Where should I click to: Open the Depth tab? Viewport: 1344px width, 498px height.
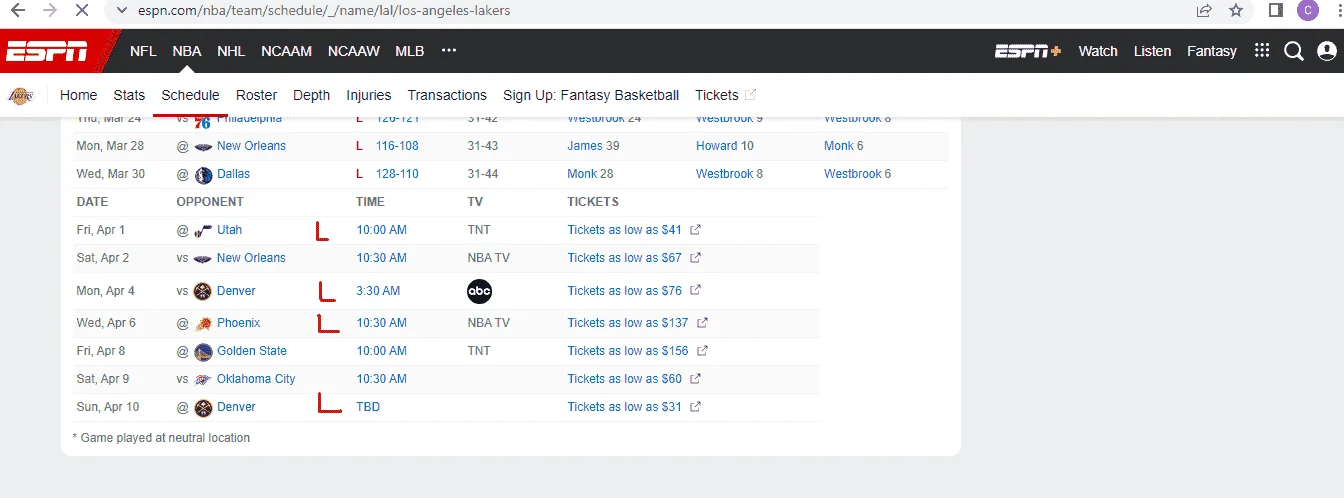[x=311, y=95]
